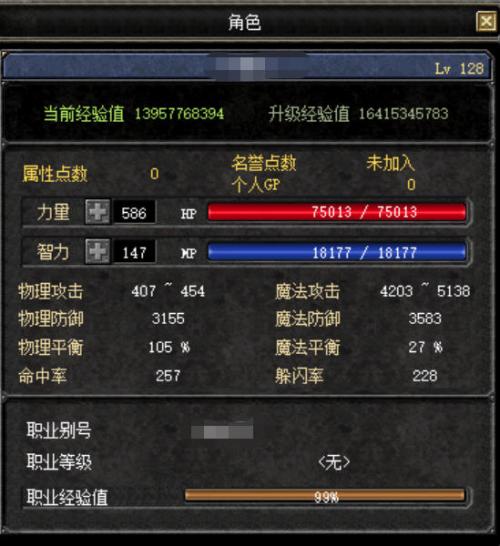Click the 属性点数 label

pos(55,174)
